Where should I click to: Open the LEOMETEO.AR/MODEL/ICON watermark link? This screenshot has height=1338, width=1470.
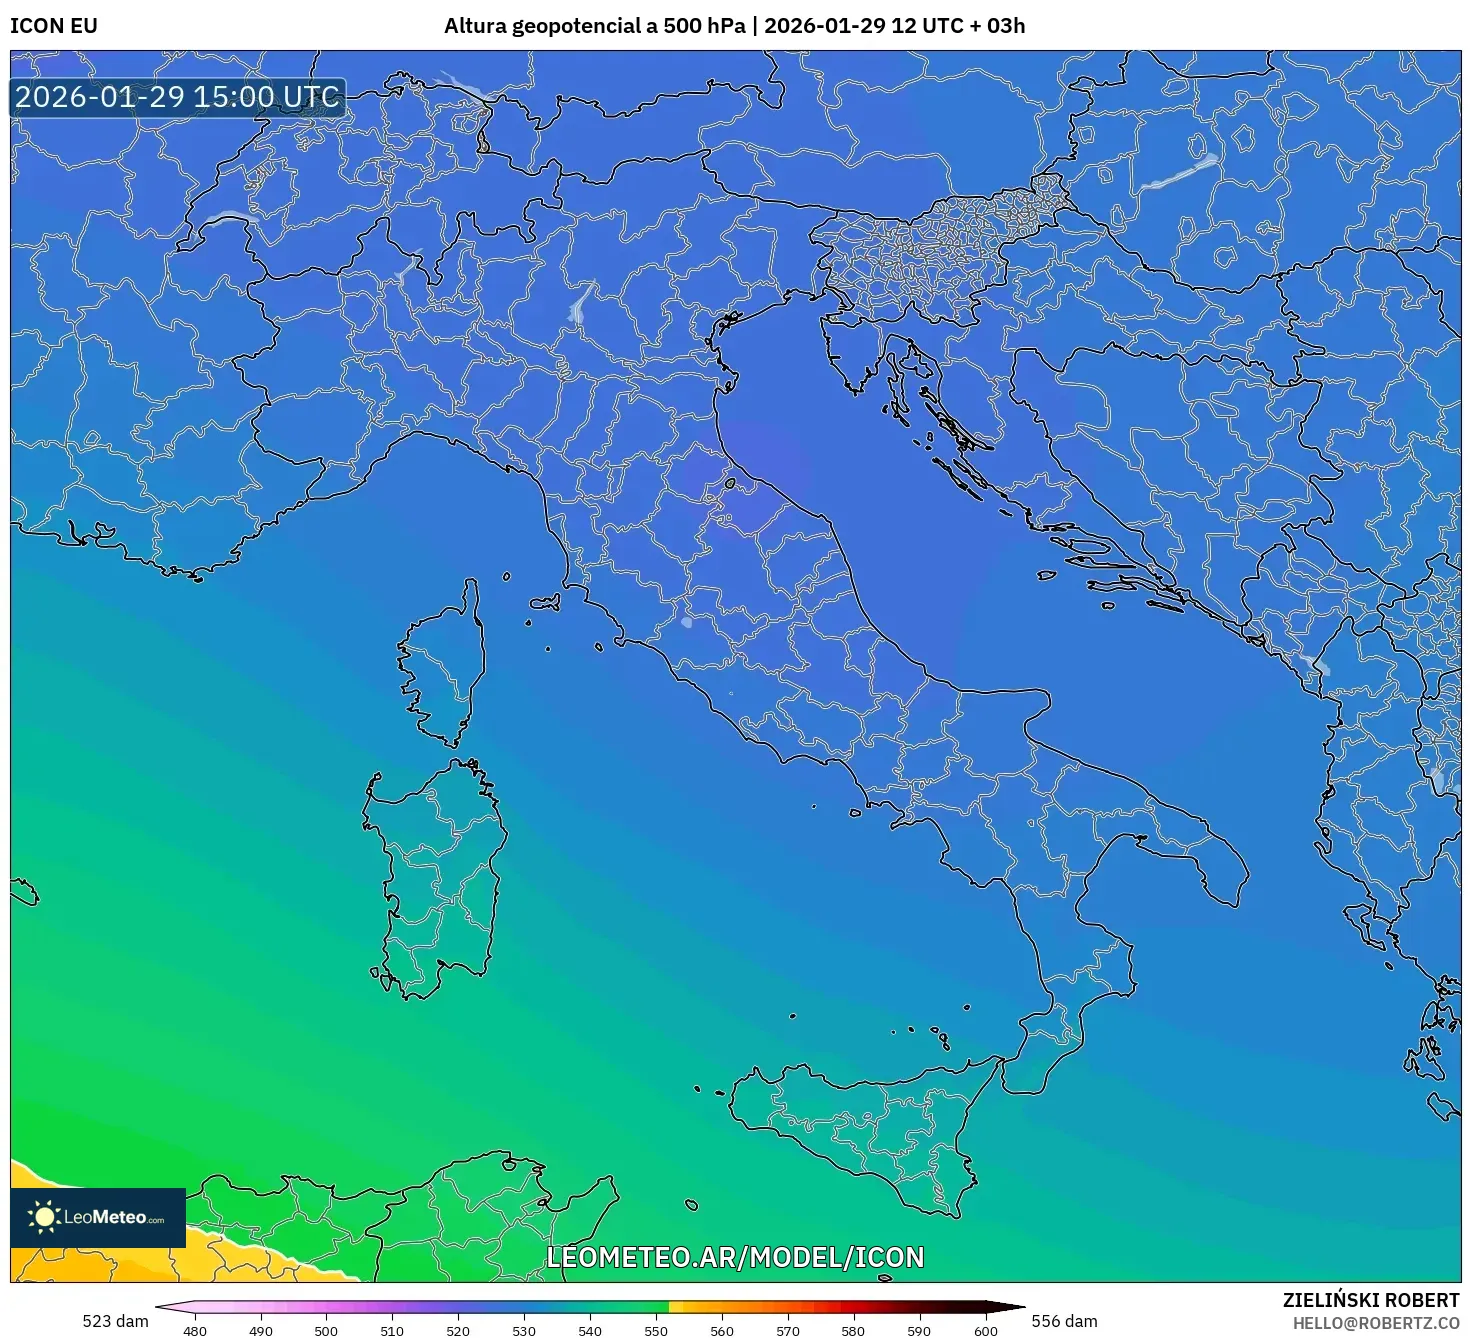pos(735,1258)
